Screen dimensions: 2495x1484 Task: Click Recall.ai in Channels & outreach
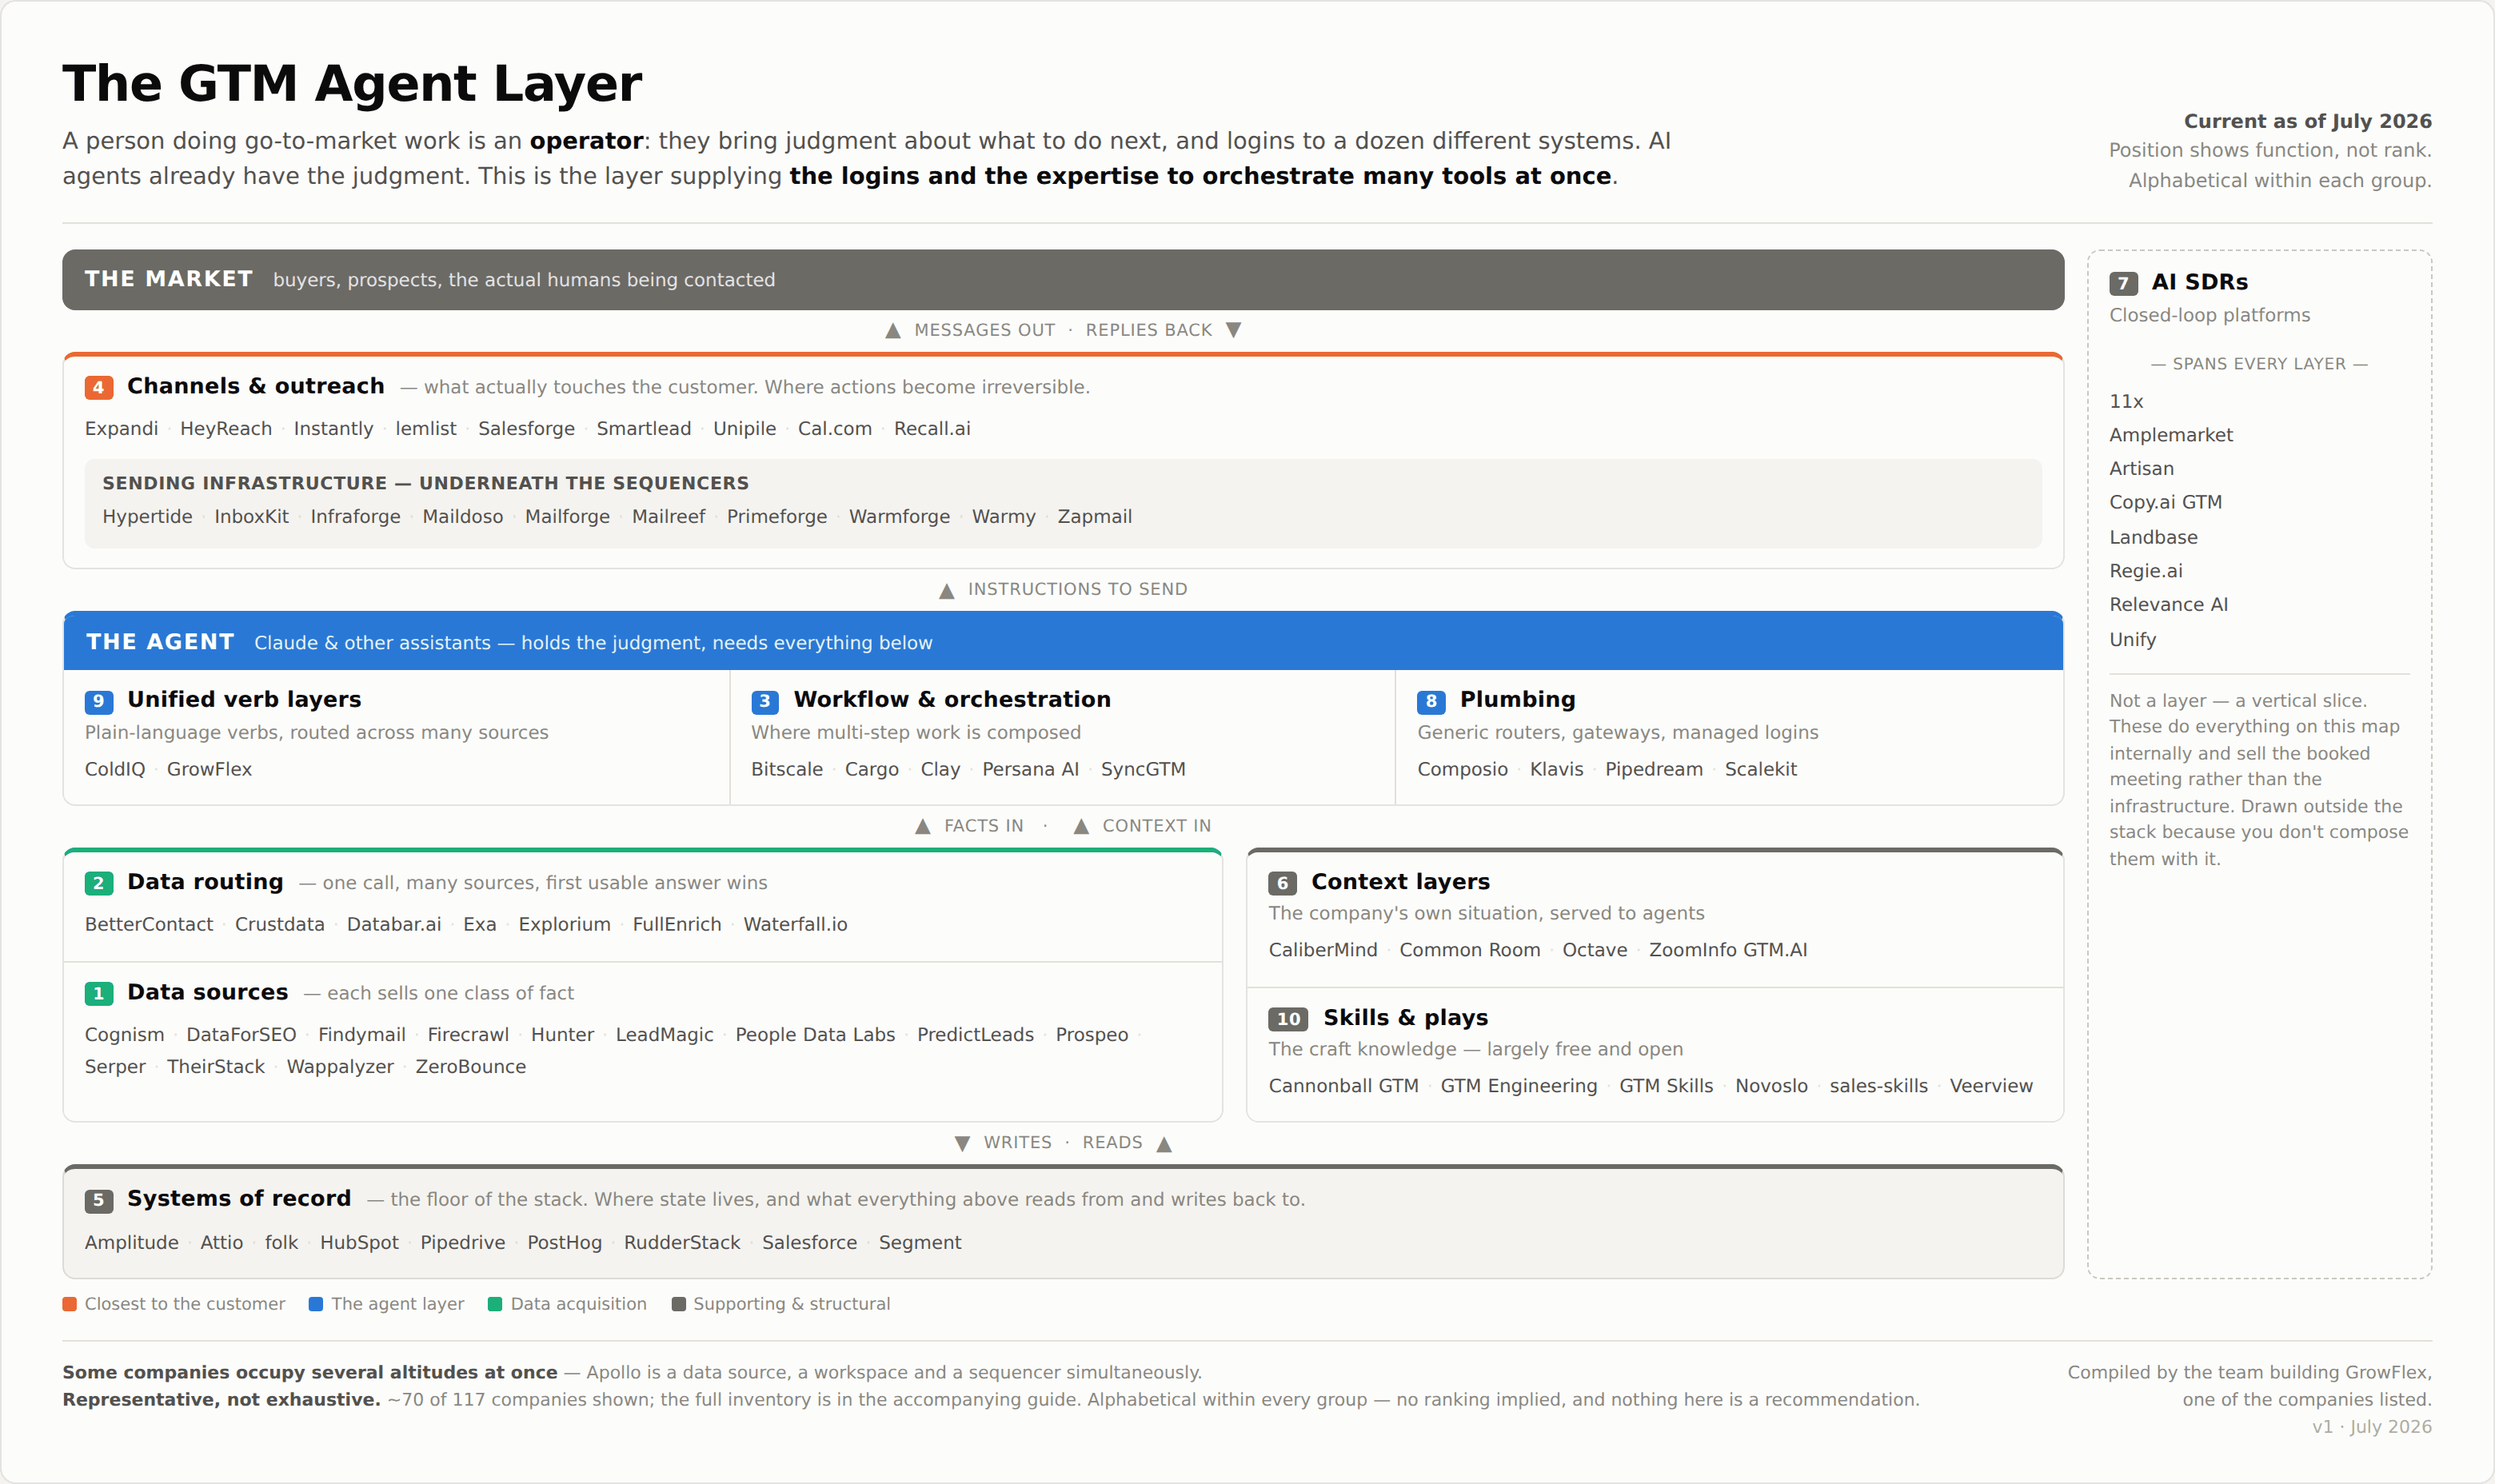point(932,429)
